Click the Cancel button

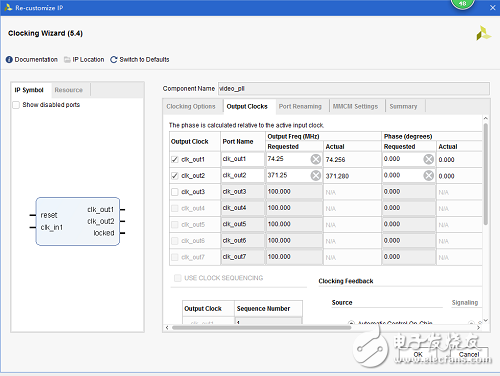coord(469,354)
